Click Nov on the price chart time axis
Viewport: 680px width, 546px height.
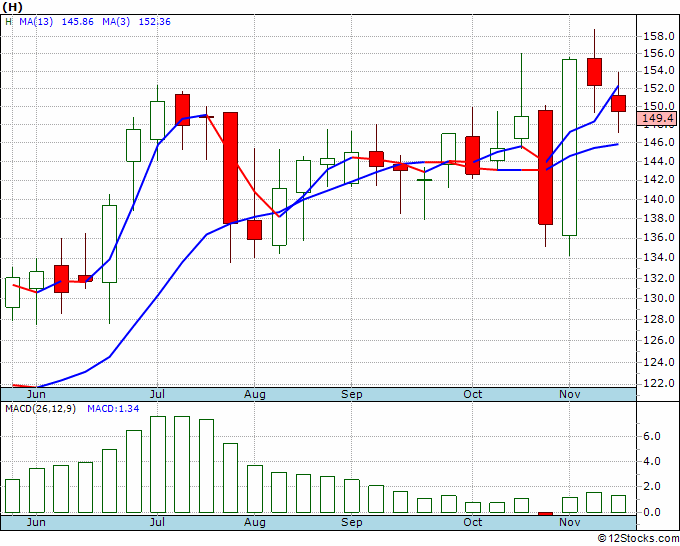click(x=569, y=394)
